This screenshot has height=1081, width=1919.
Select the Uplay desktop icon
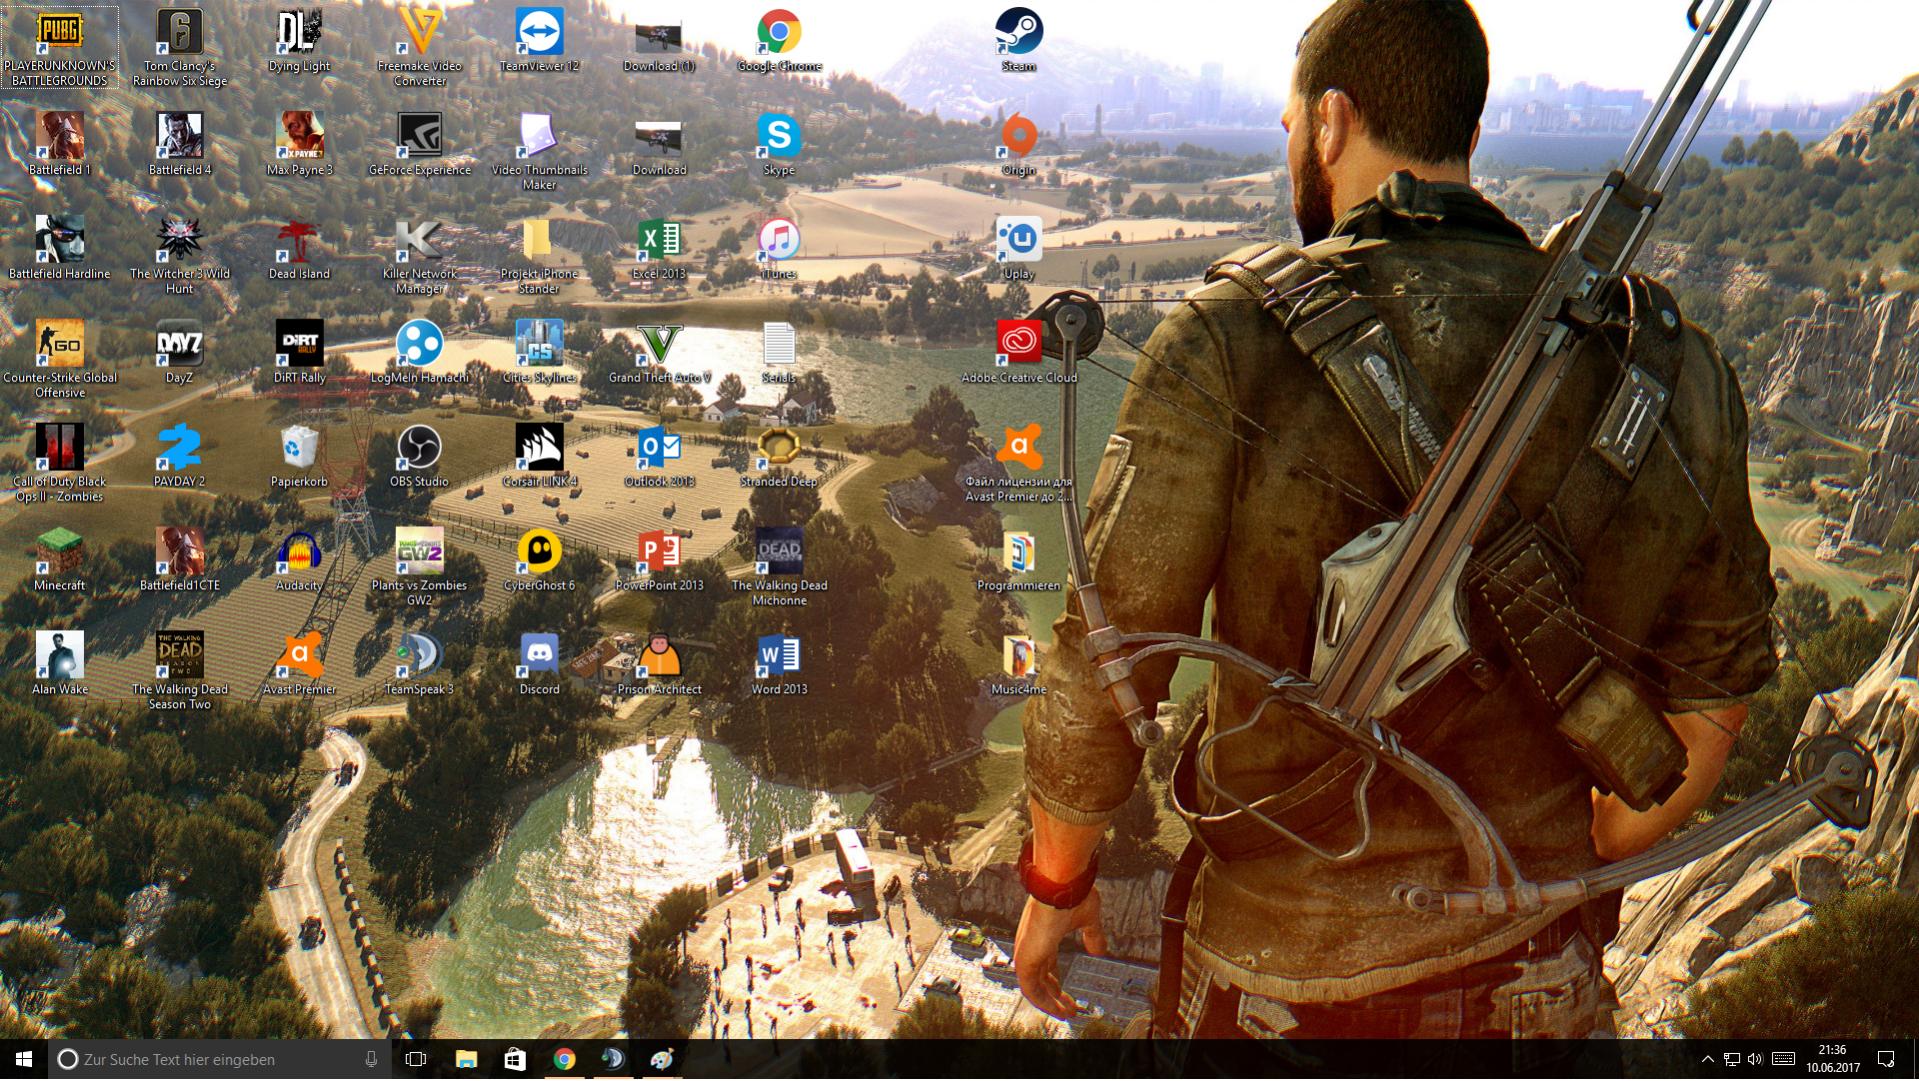tap(1019, 248)
